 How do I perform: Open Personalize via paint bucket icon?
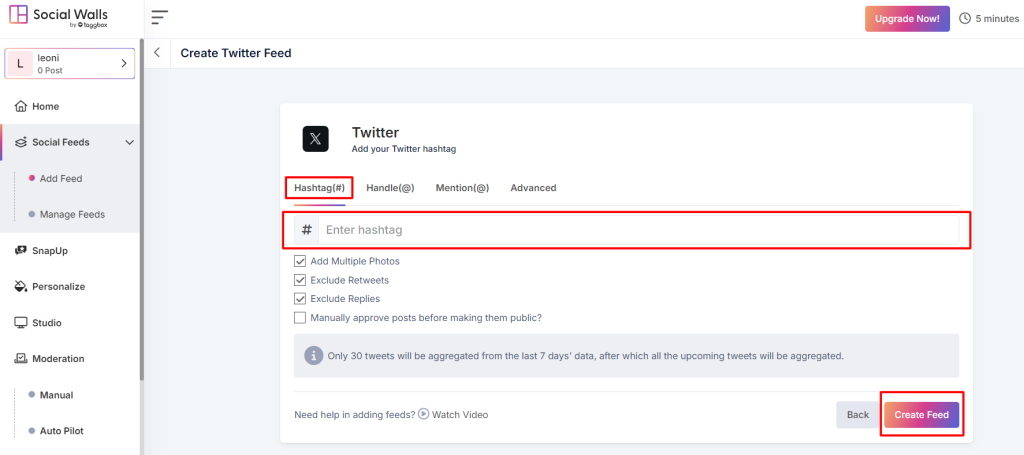[x=21, y=286]
